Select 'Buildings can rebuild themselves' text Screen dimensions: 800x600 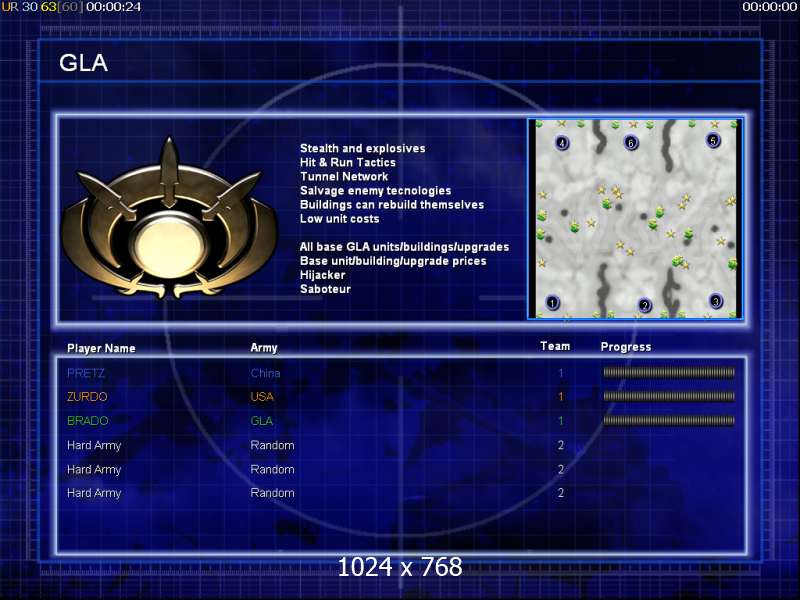click(x=392, y=205)
